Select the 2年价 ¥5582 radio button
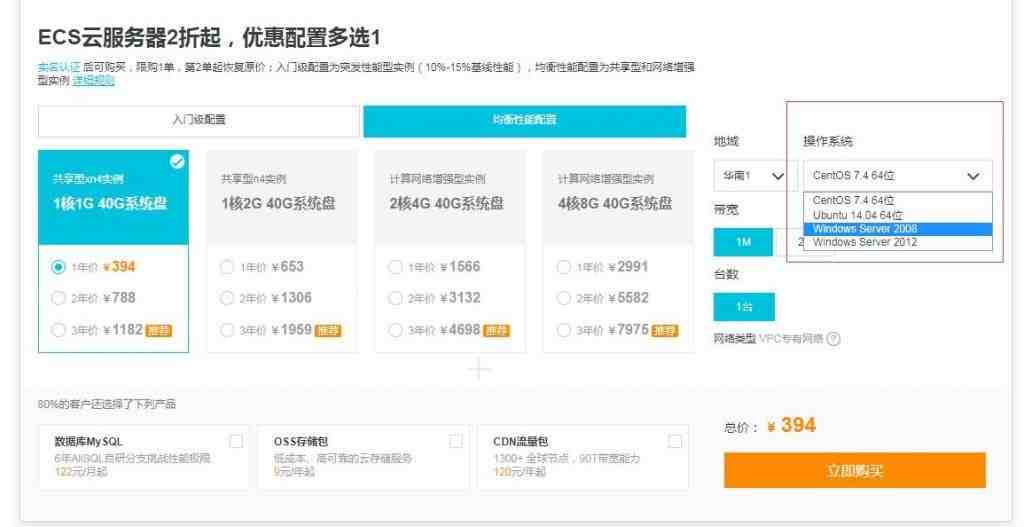 (x=564, y=298)
